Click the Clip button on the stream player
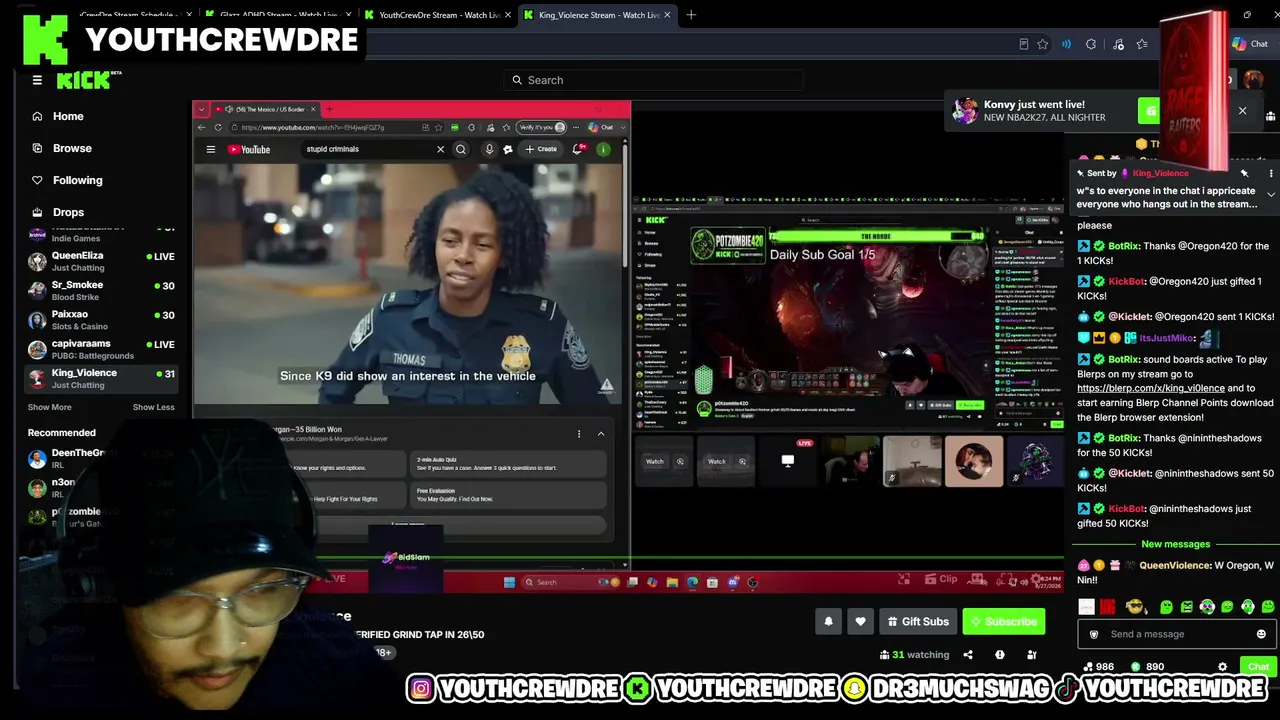 (x=941, y=579)
